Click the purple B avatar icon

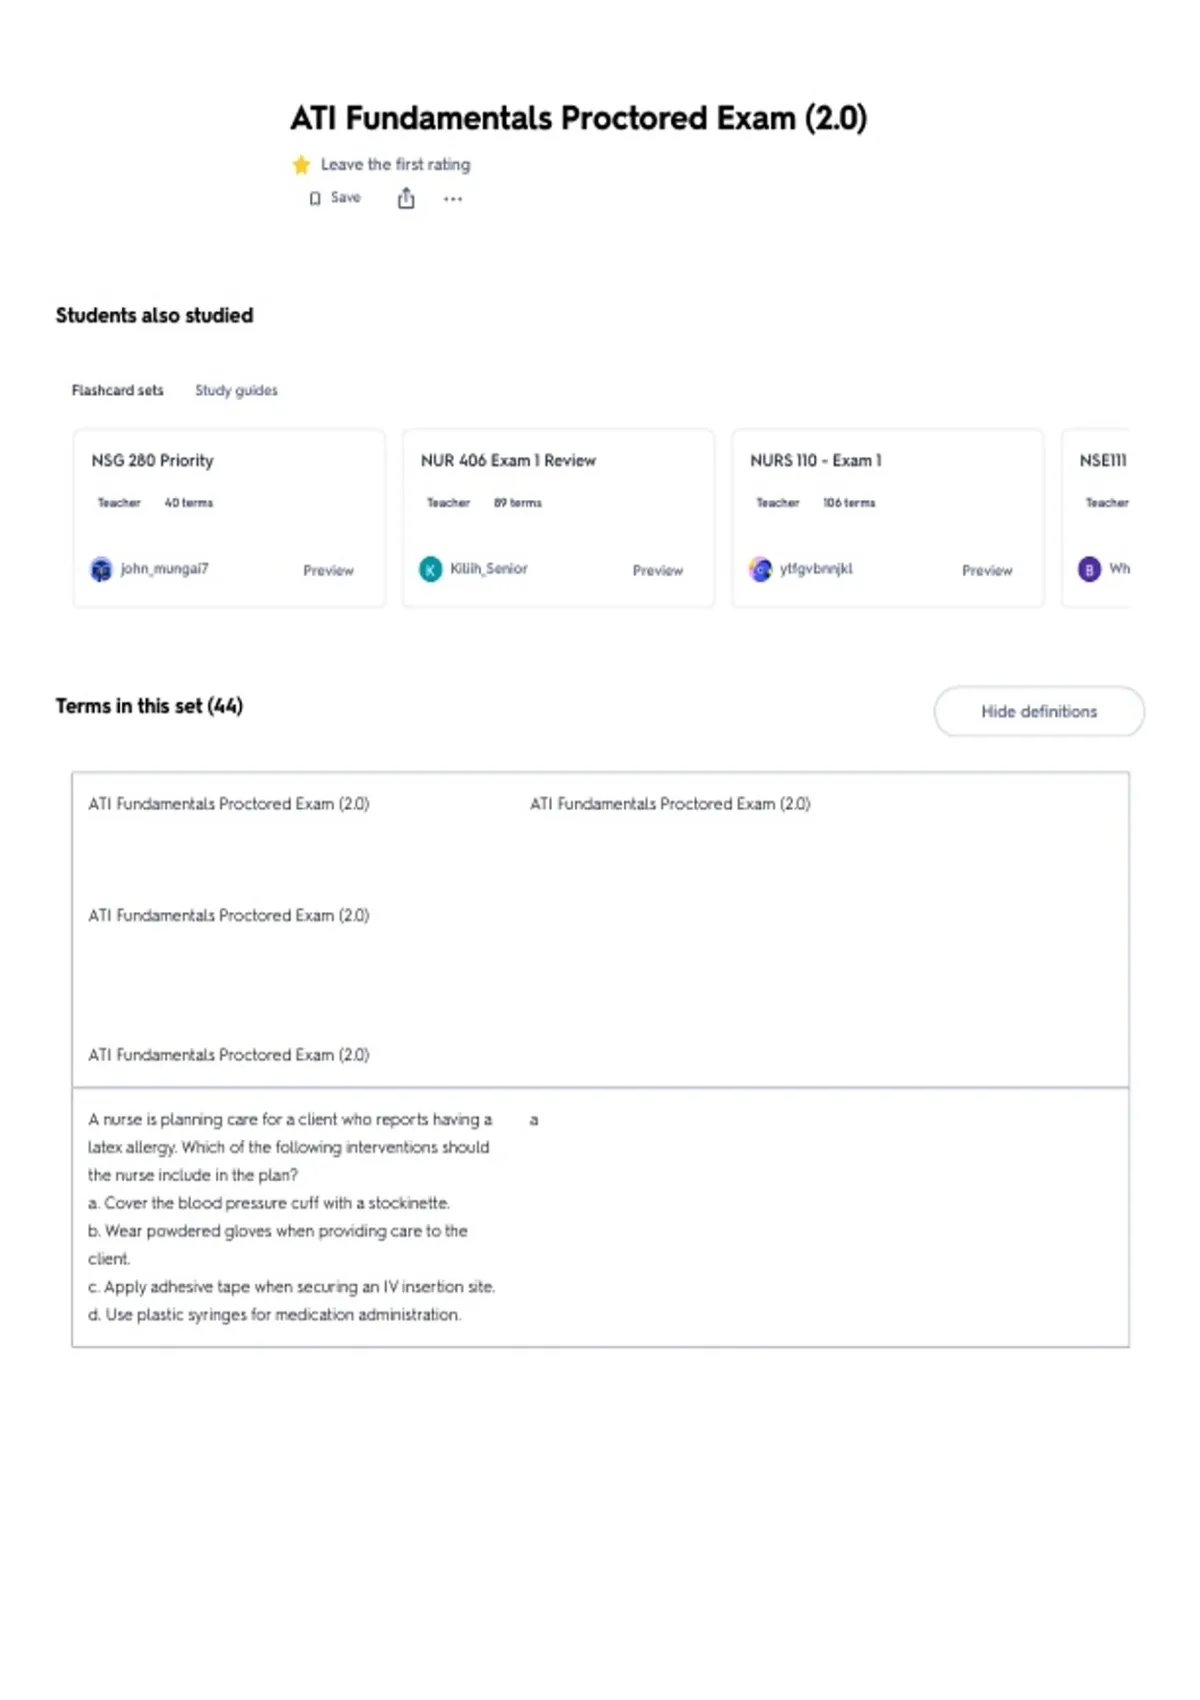point(1089,570)
